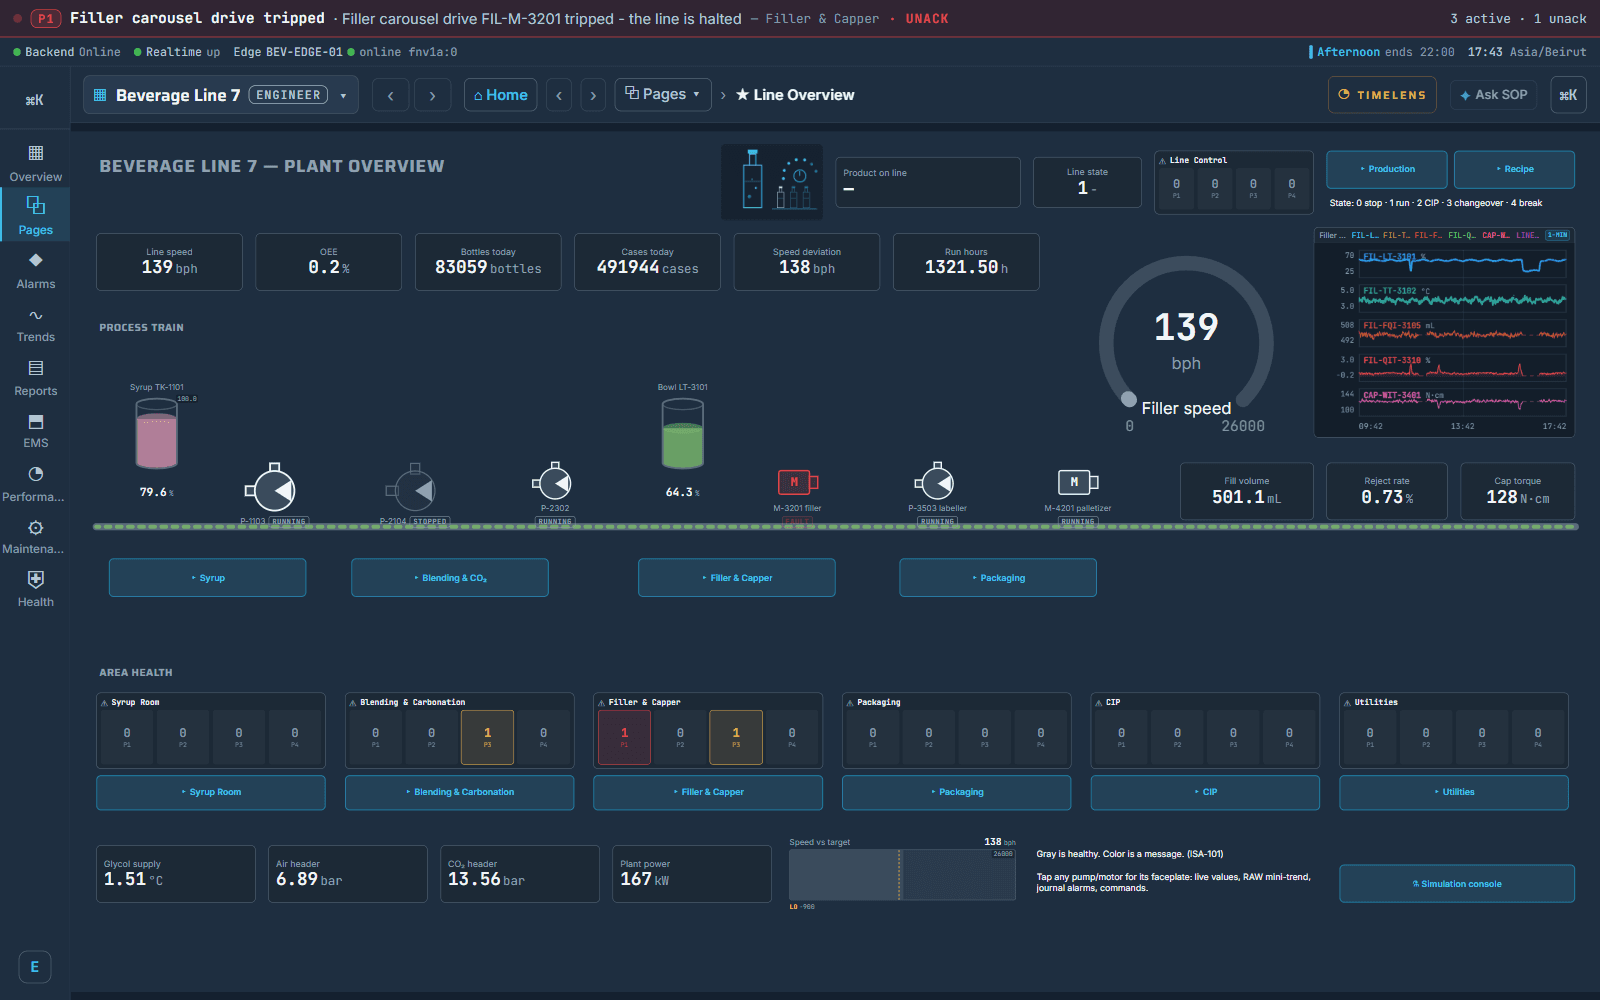Open the Alarms sidebar section
1600x1000 pixels.
tap(35, 270)
